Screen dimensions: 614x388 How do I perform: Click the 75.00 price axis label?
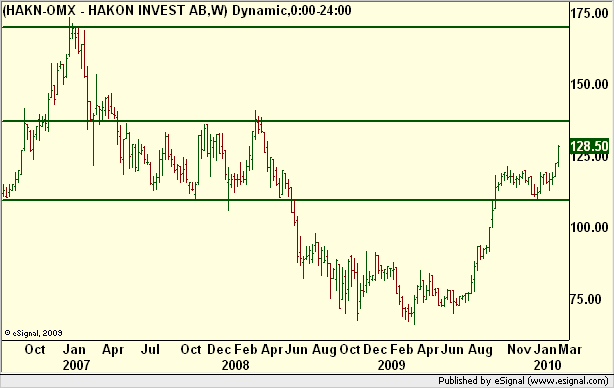[585, 299]
